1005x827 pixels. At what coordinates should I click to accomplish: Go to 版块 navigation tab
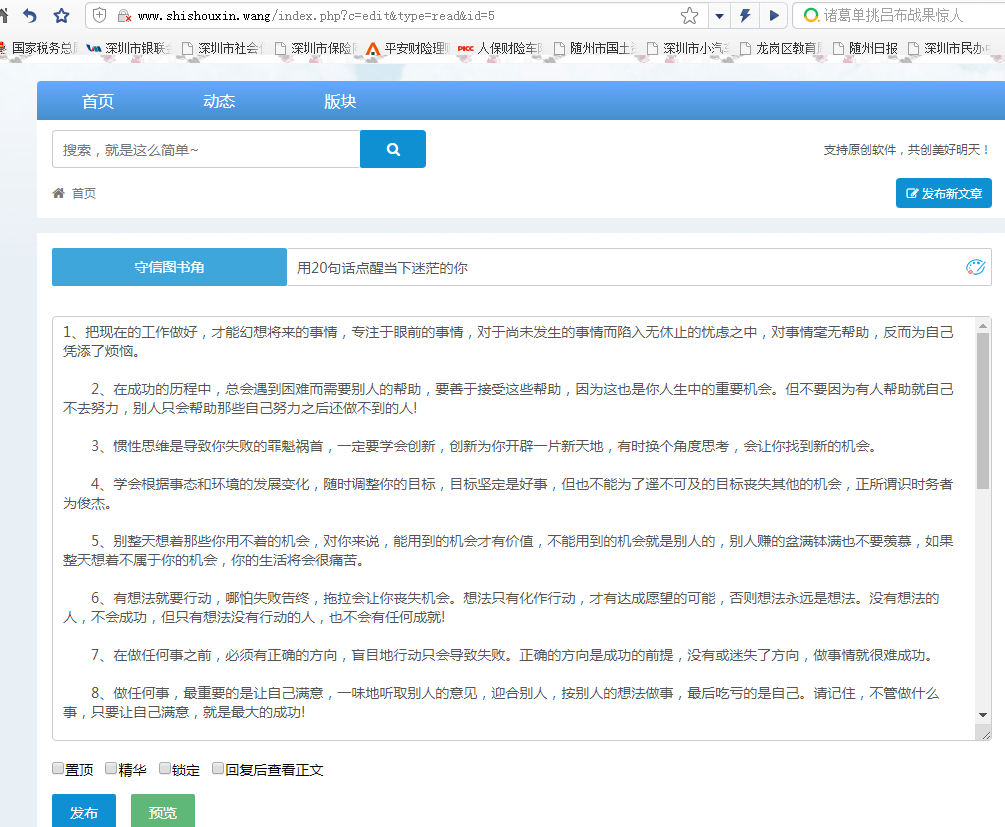(340, 101)
